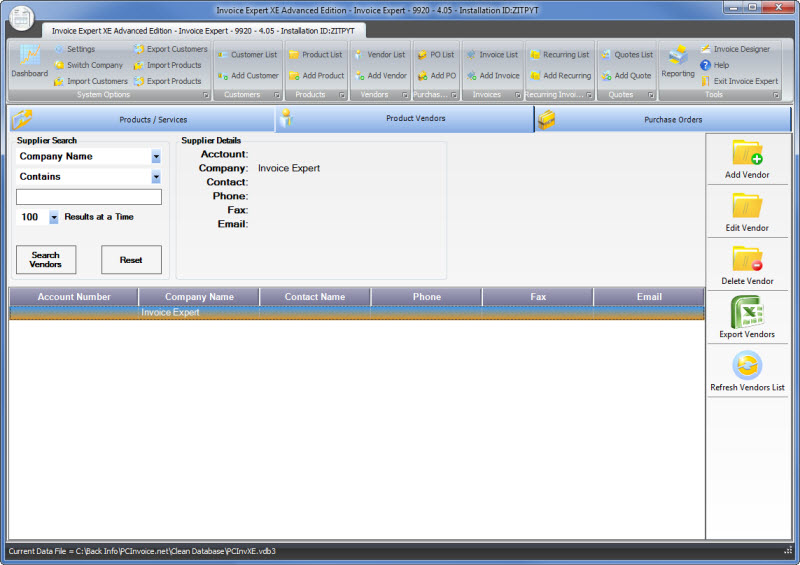The width and height of the screenshot is (800, 565).
Task: Expand the Tools group launcher
Action: pos(776,95)
